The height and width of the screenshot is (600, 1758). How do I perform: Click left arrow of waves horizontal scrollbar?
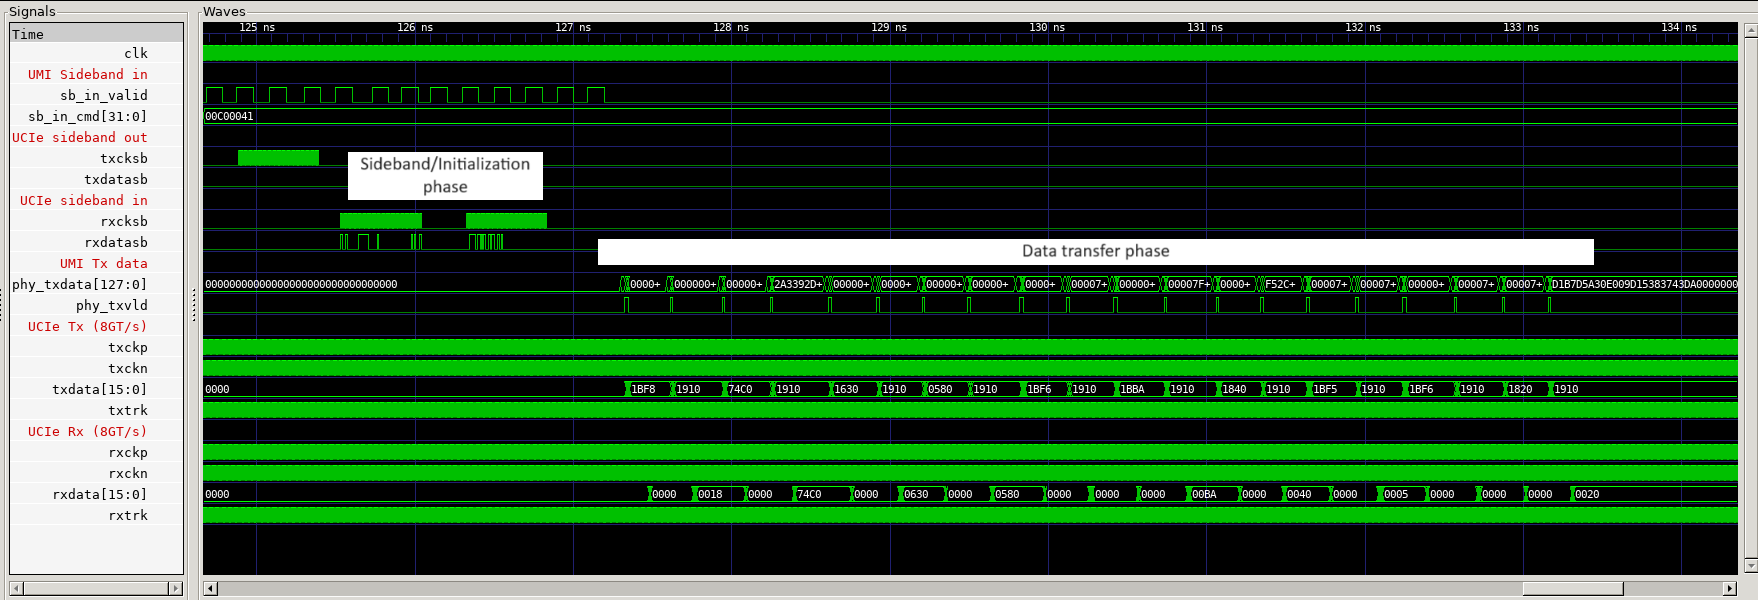[210, 588]
